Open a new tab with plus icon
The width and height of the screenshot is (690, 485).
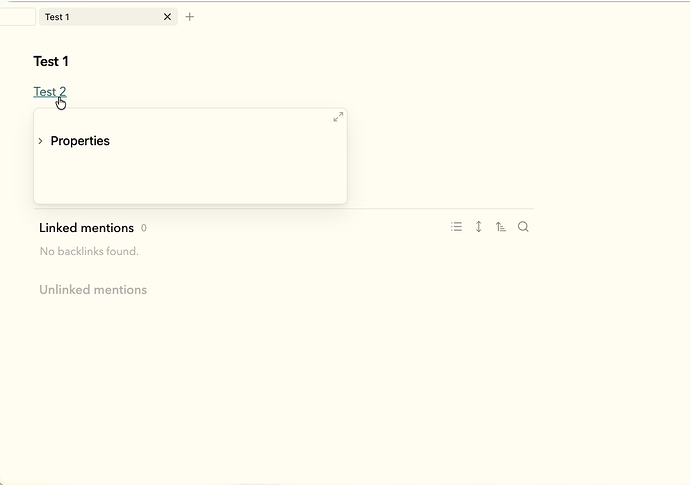[190, 17]
